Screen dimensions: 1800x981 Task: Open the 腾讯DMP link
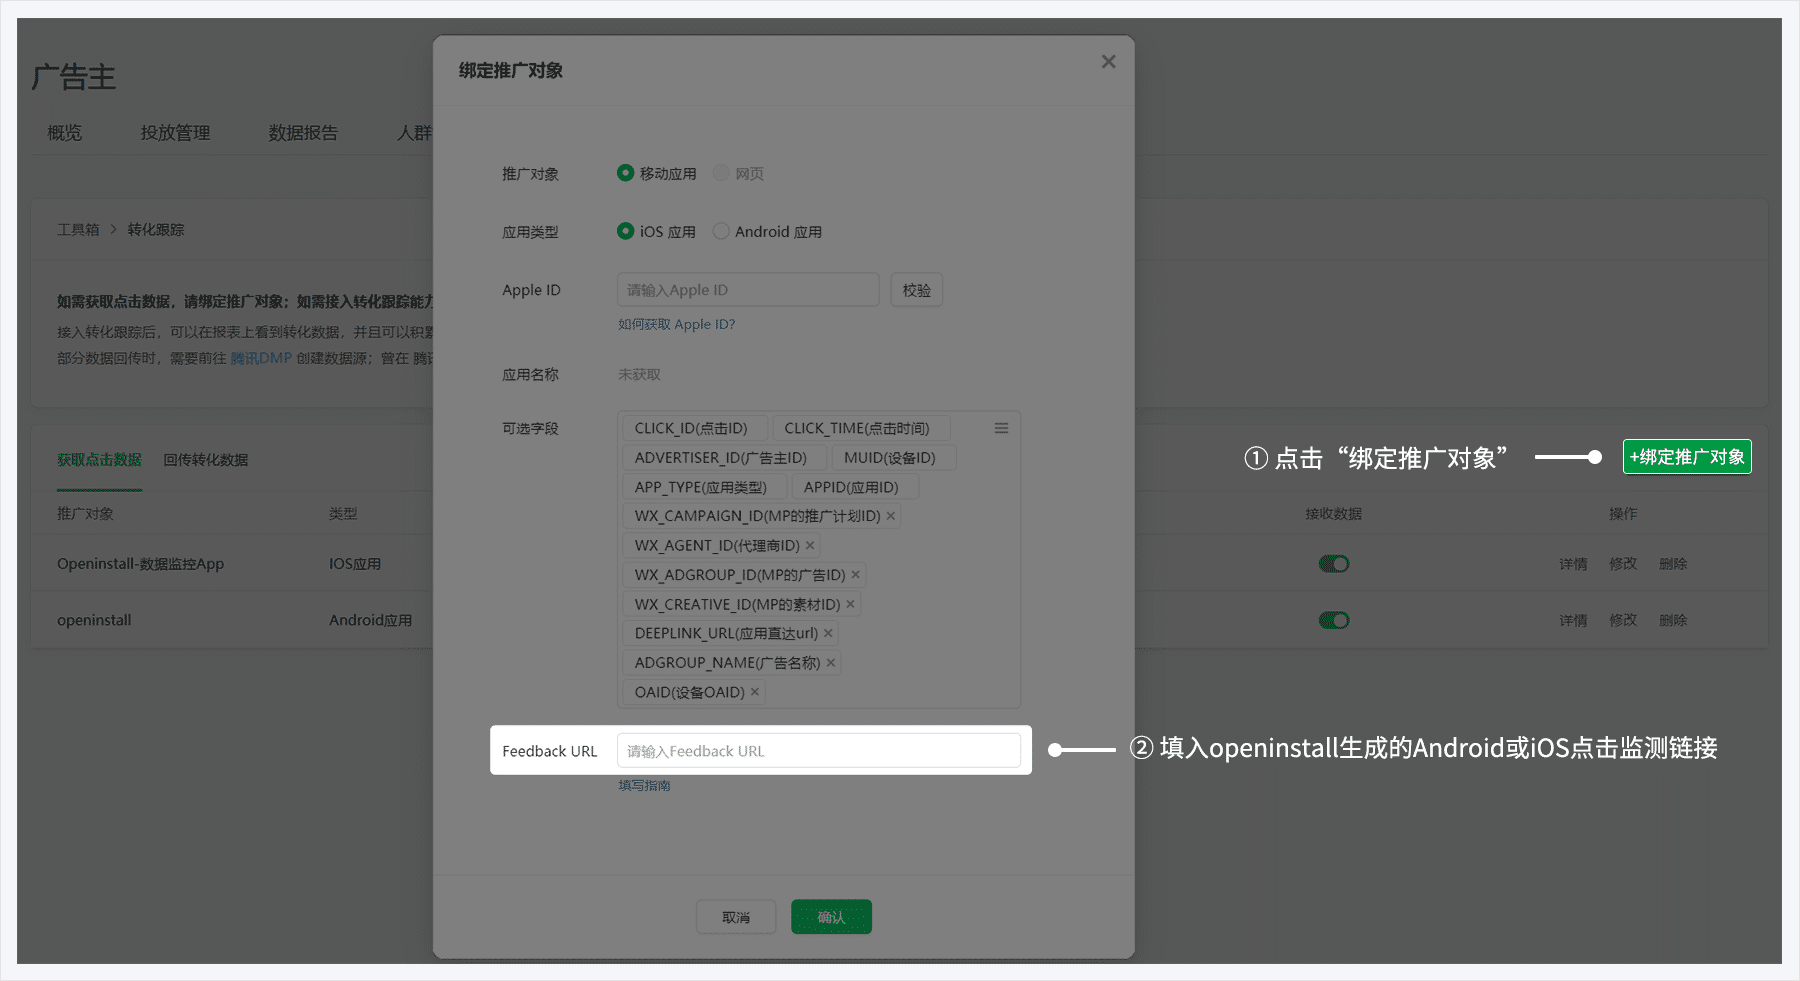tap(261, 358)
